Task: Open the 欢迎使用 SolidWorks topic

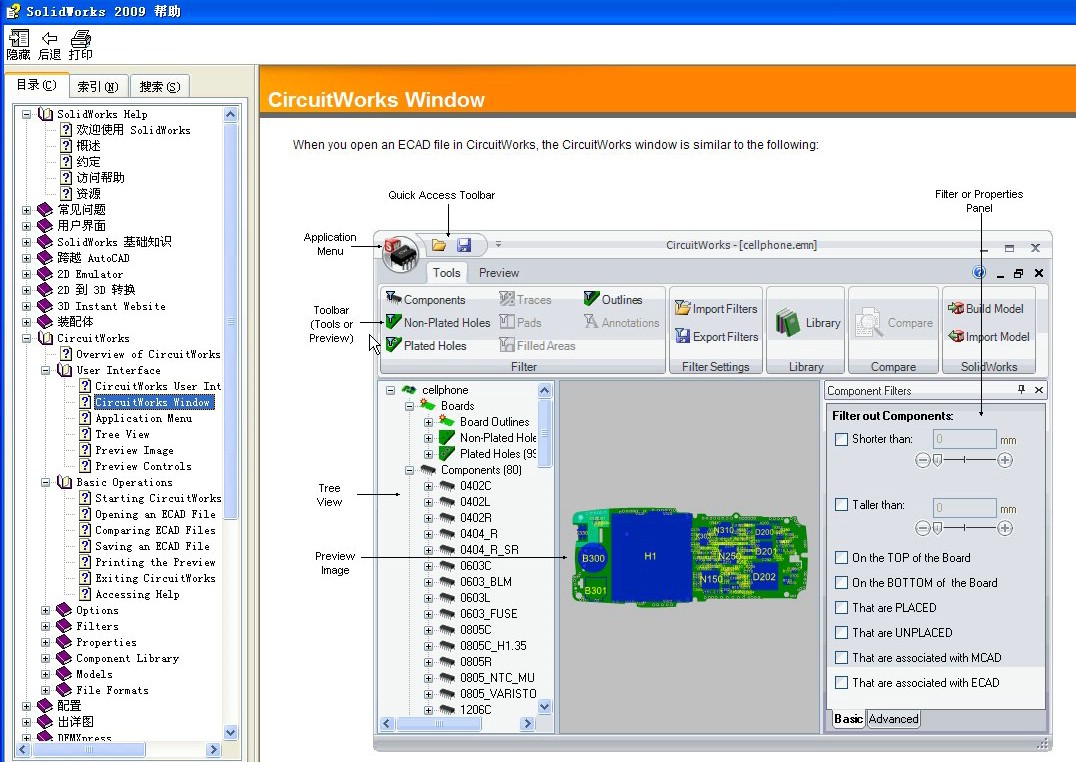Action: pyautogui.click(x=133, y=130)
